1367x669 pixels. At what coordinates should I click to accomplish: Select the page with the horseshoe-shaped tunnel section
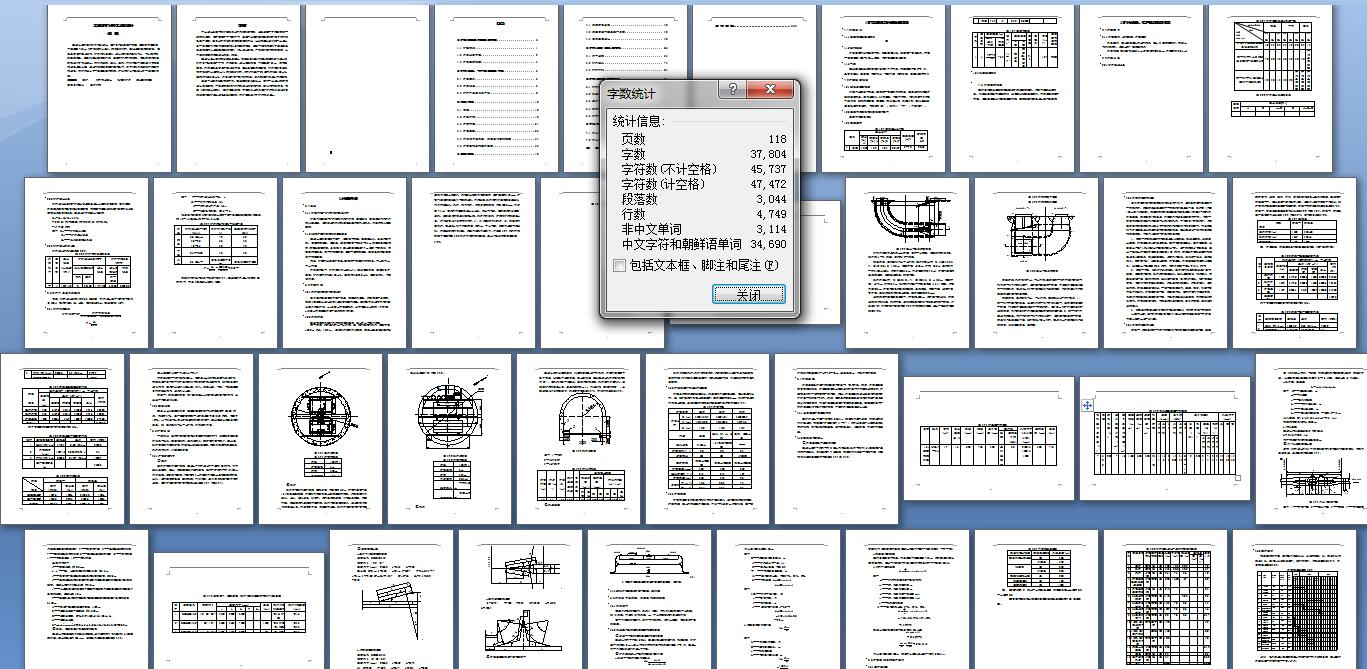tap(578, 438)
